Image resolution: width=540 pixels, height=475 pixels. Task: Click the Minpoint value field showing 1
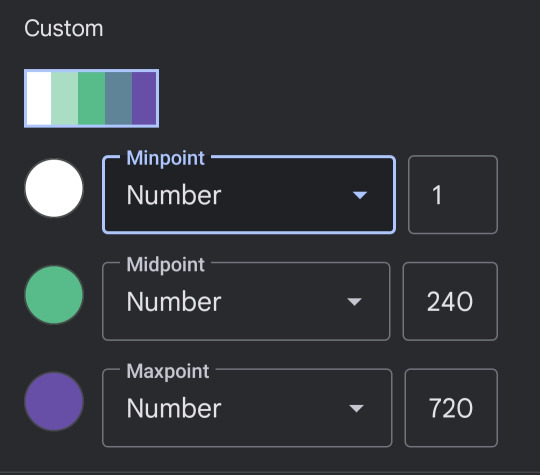pos(453,195)
